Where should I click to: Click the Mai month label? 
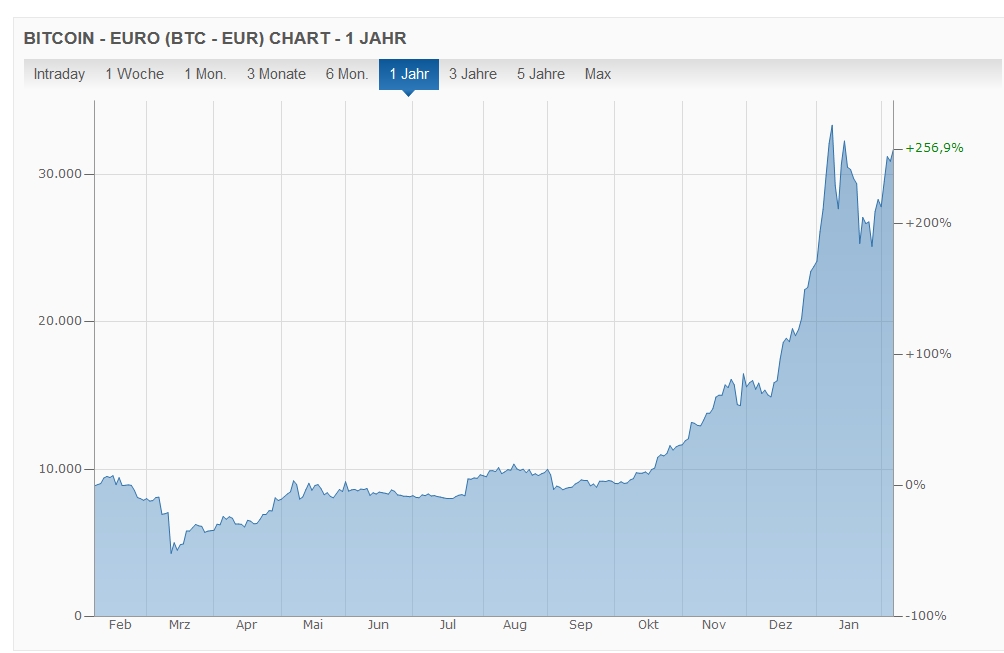pyautogui.click(x=312, y=625)
